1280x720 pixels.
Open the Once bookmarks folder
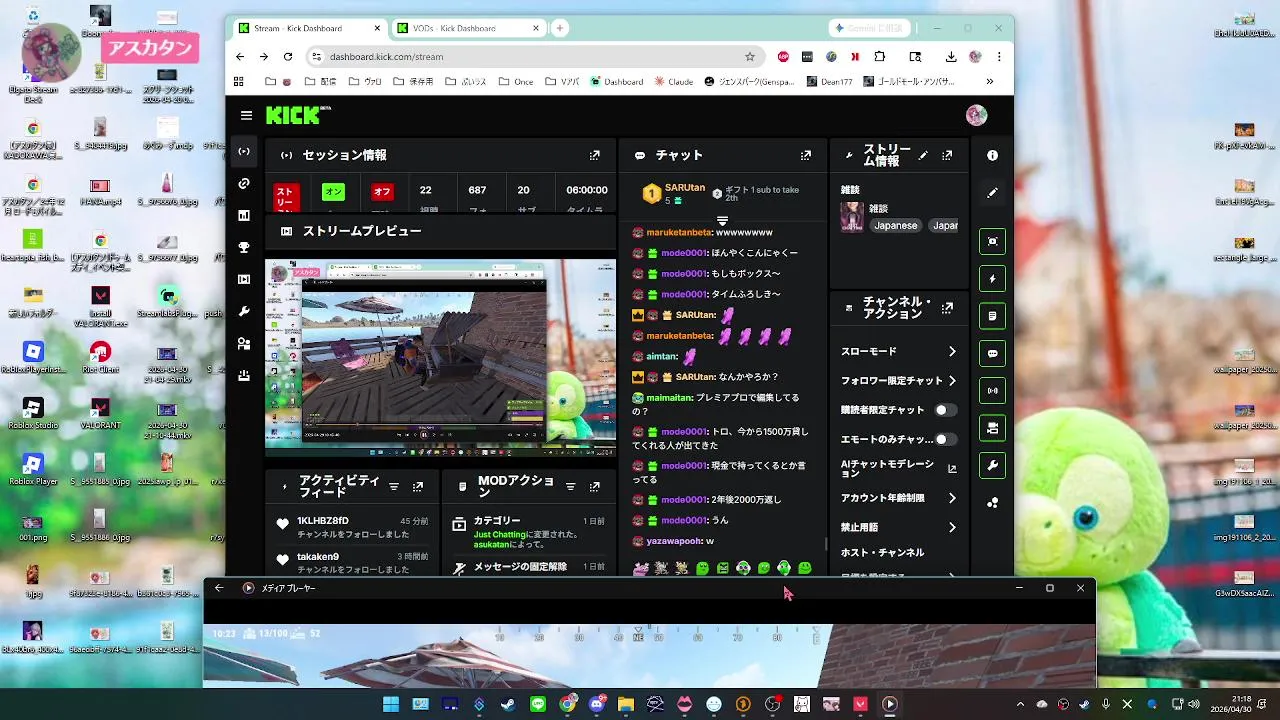pyautogui.click(x=516, y=82)
